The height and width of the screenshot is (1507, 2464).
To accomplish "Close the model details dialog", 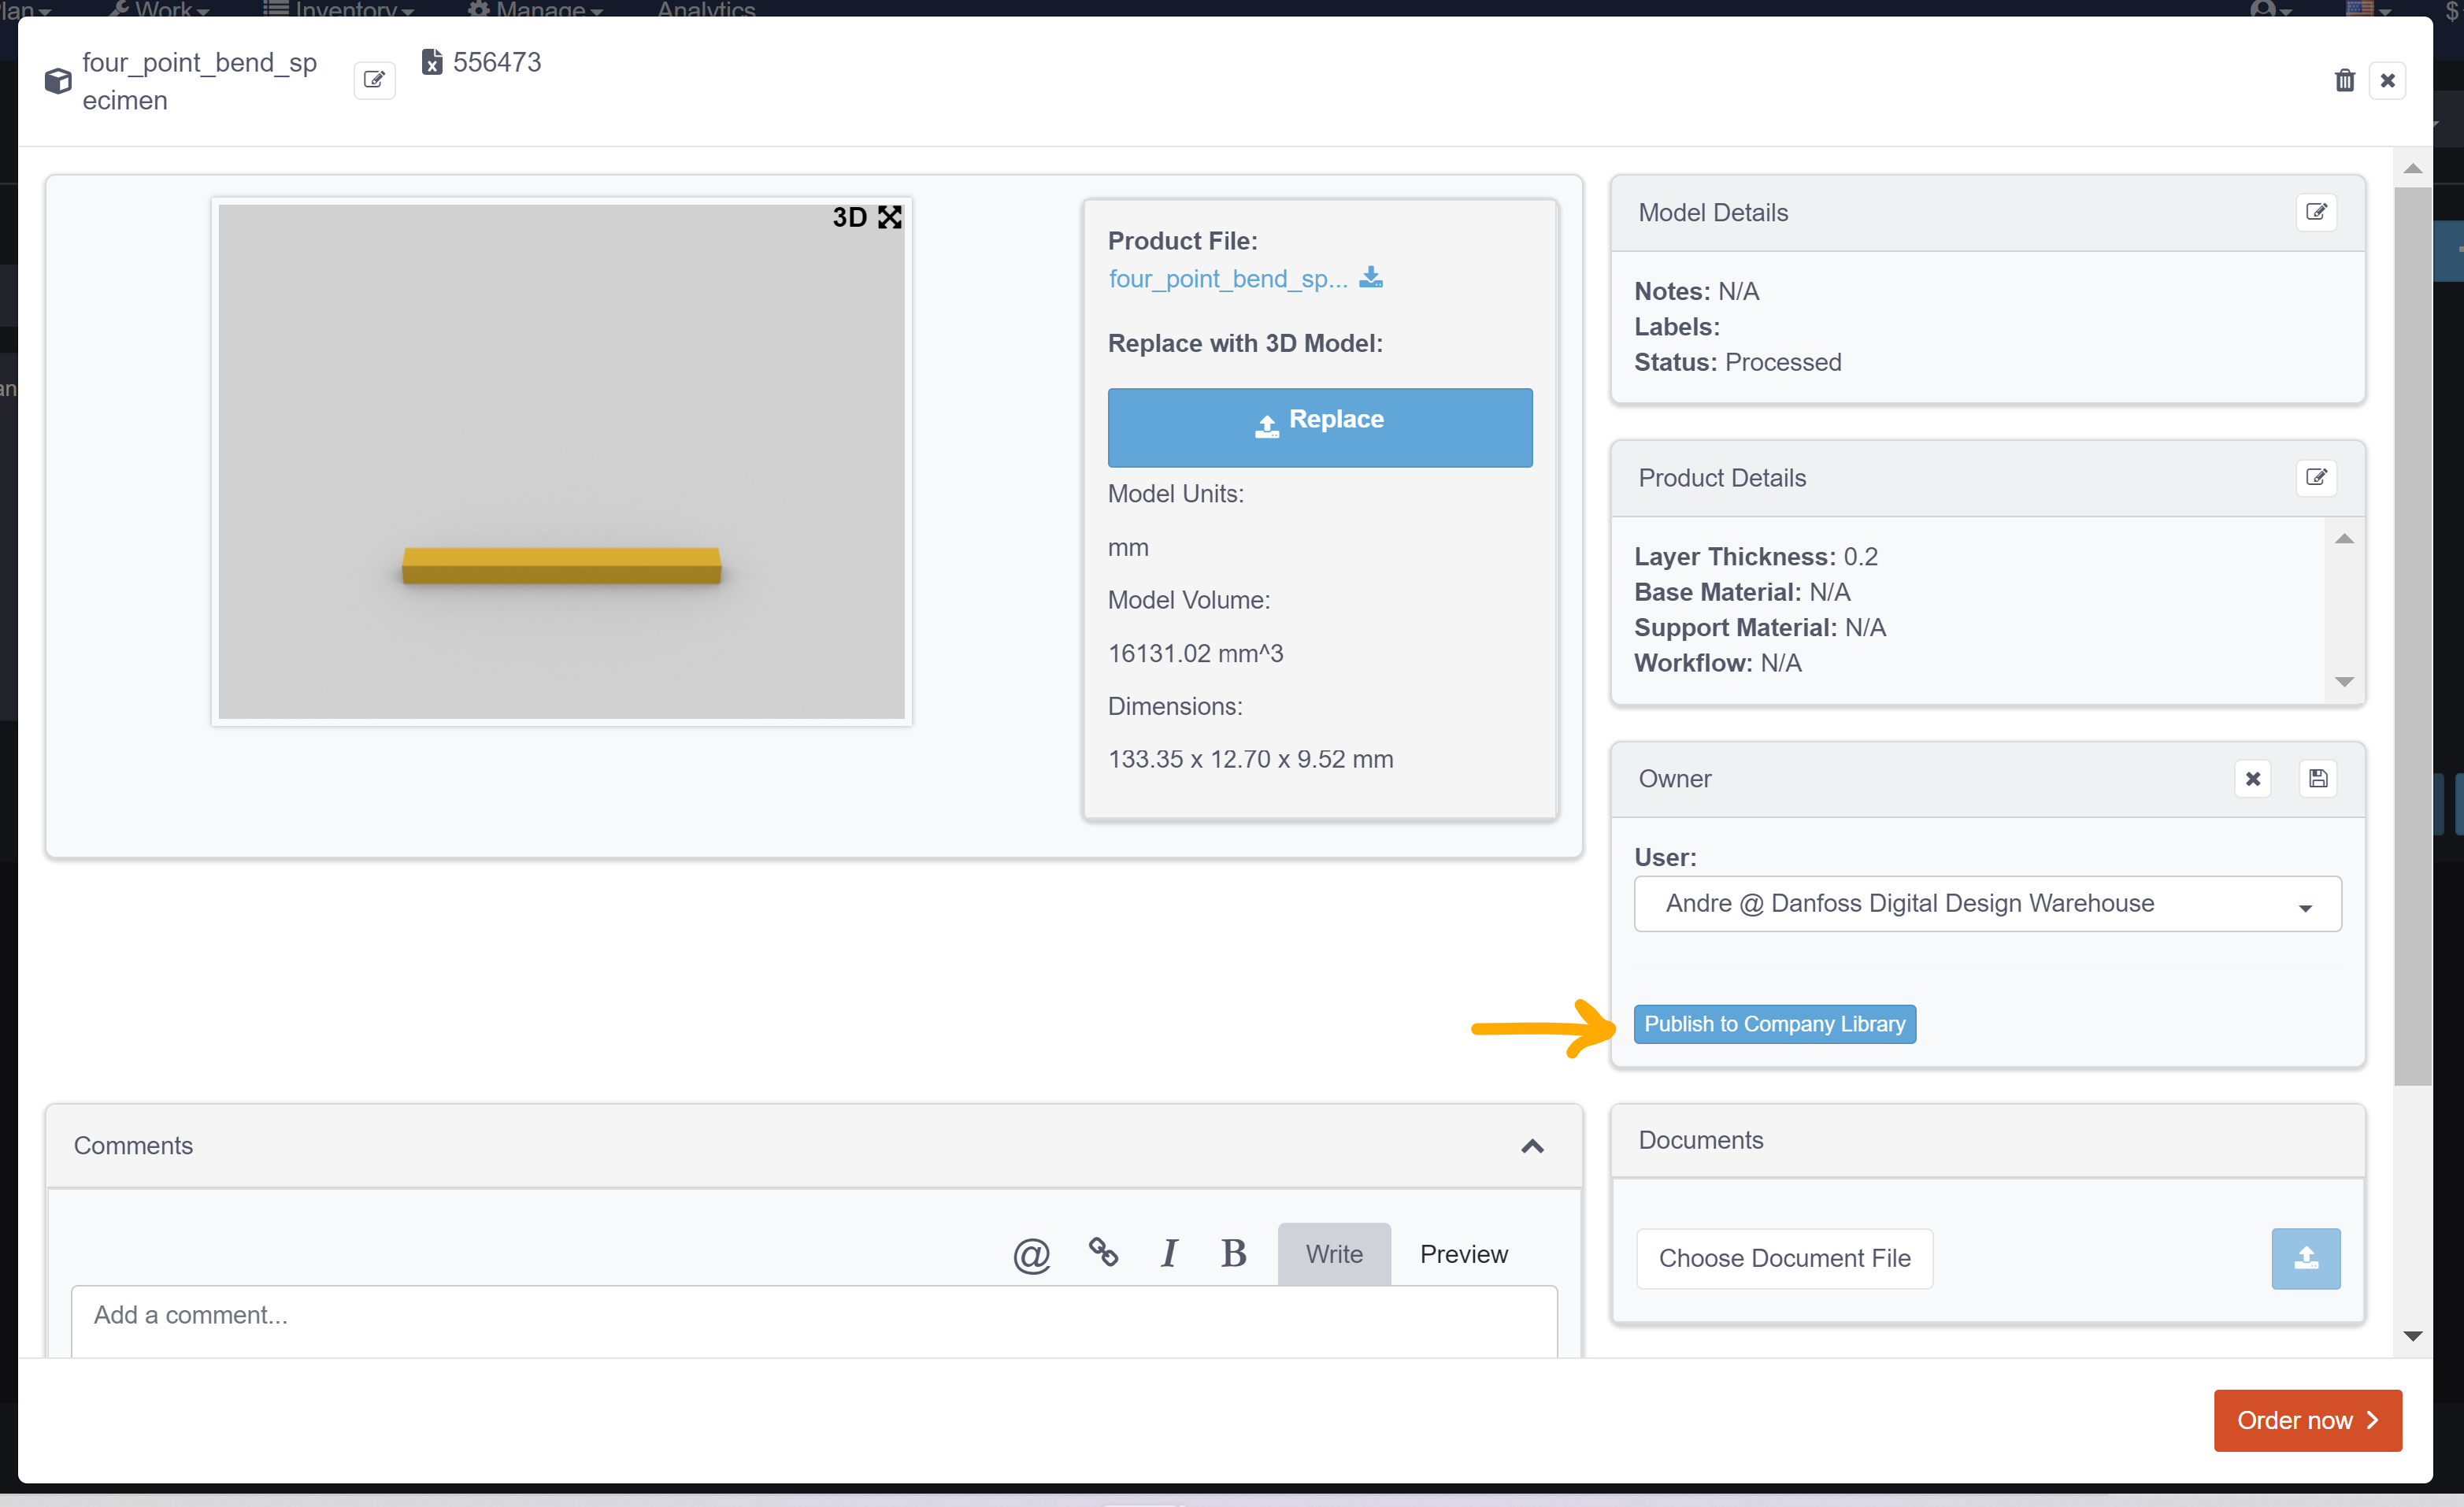I will (2387, 80).
